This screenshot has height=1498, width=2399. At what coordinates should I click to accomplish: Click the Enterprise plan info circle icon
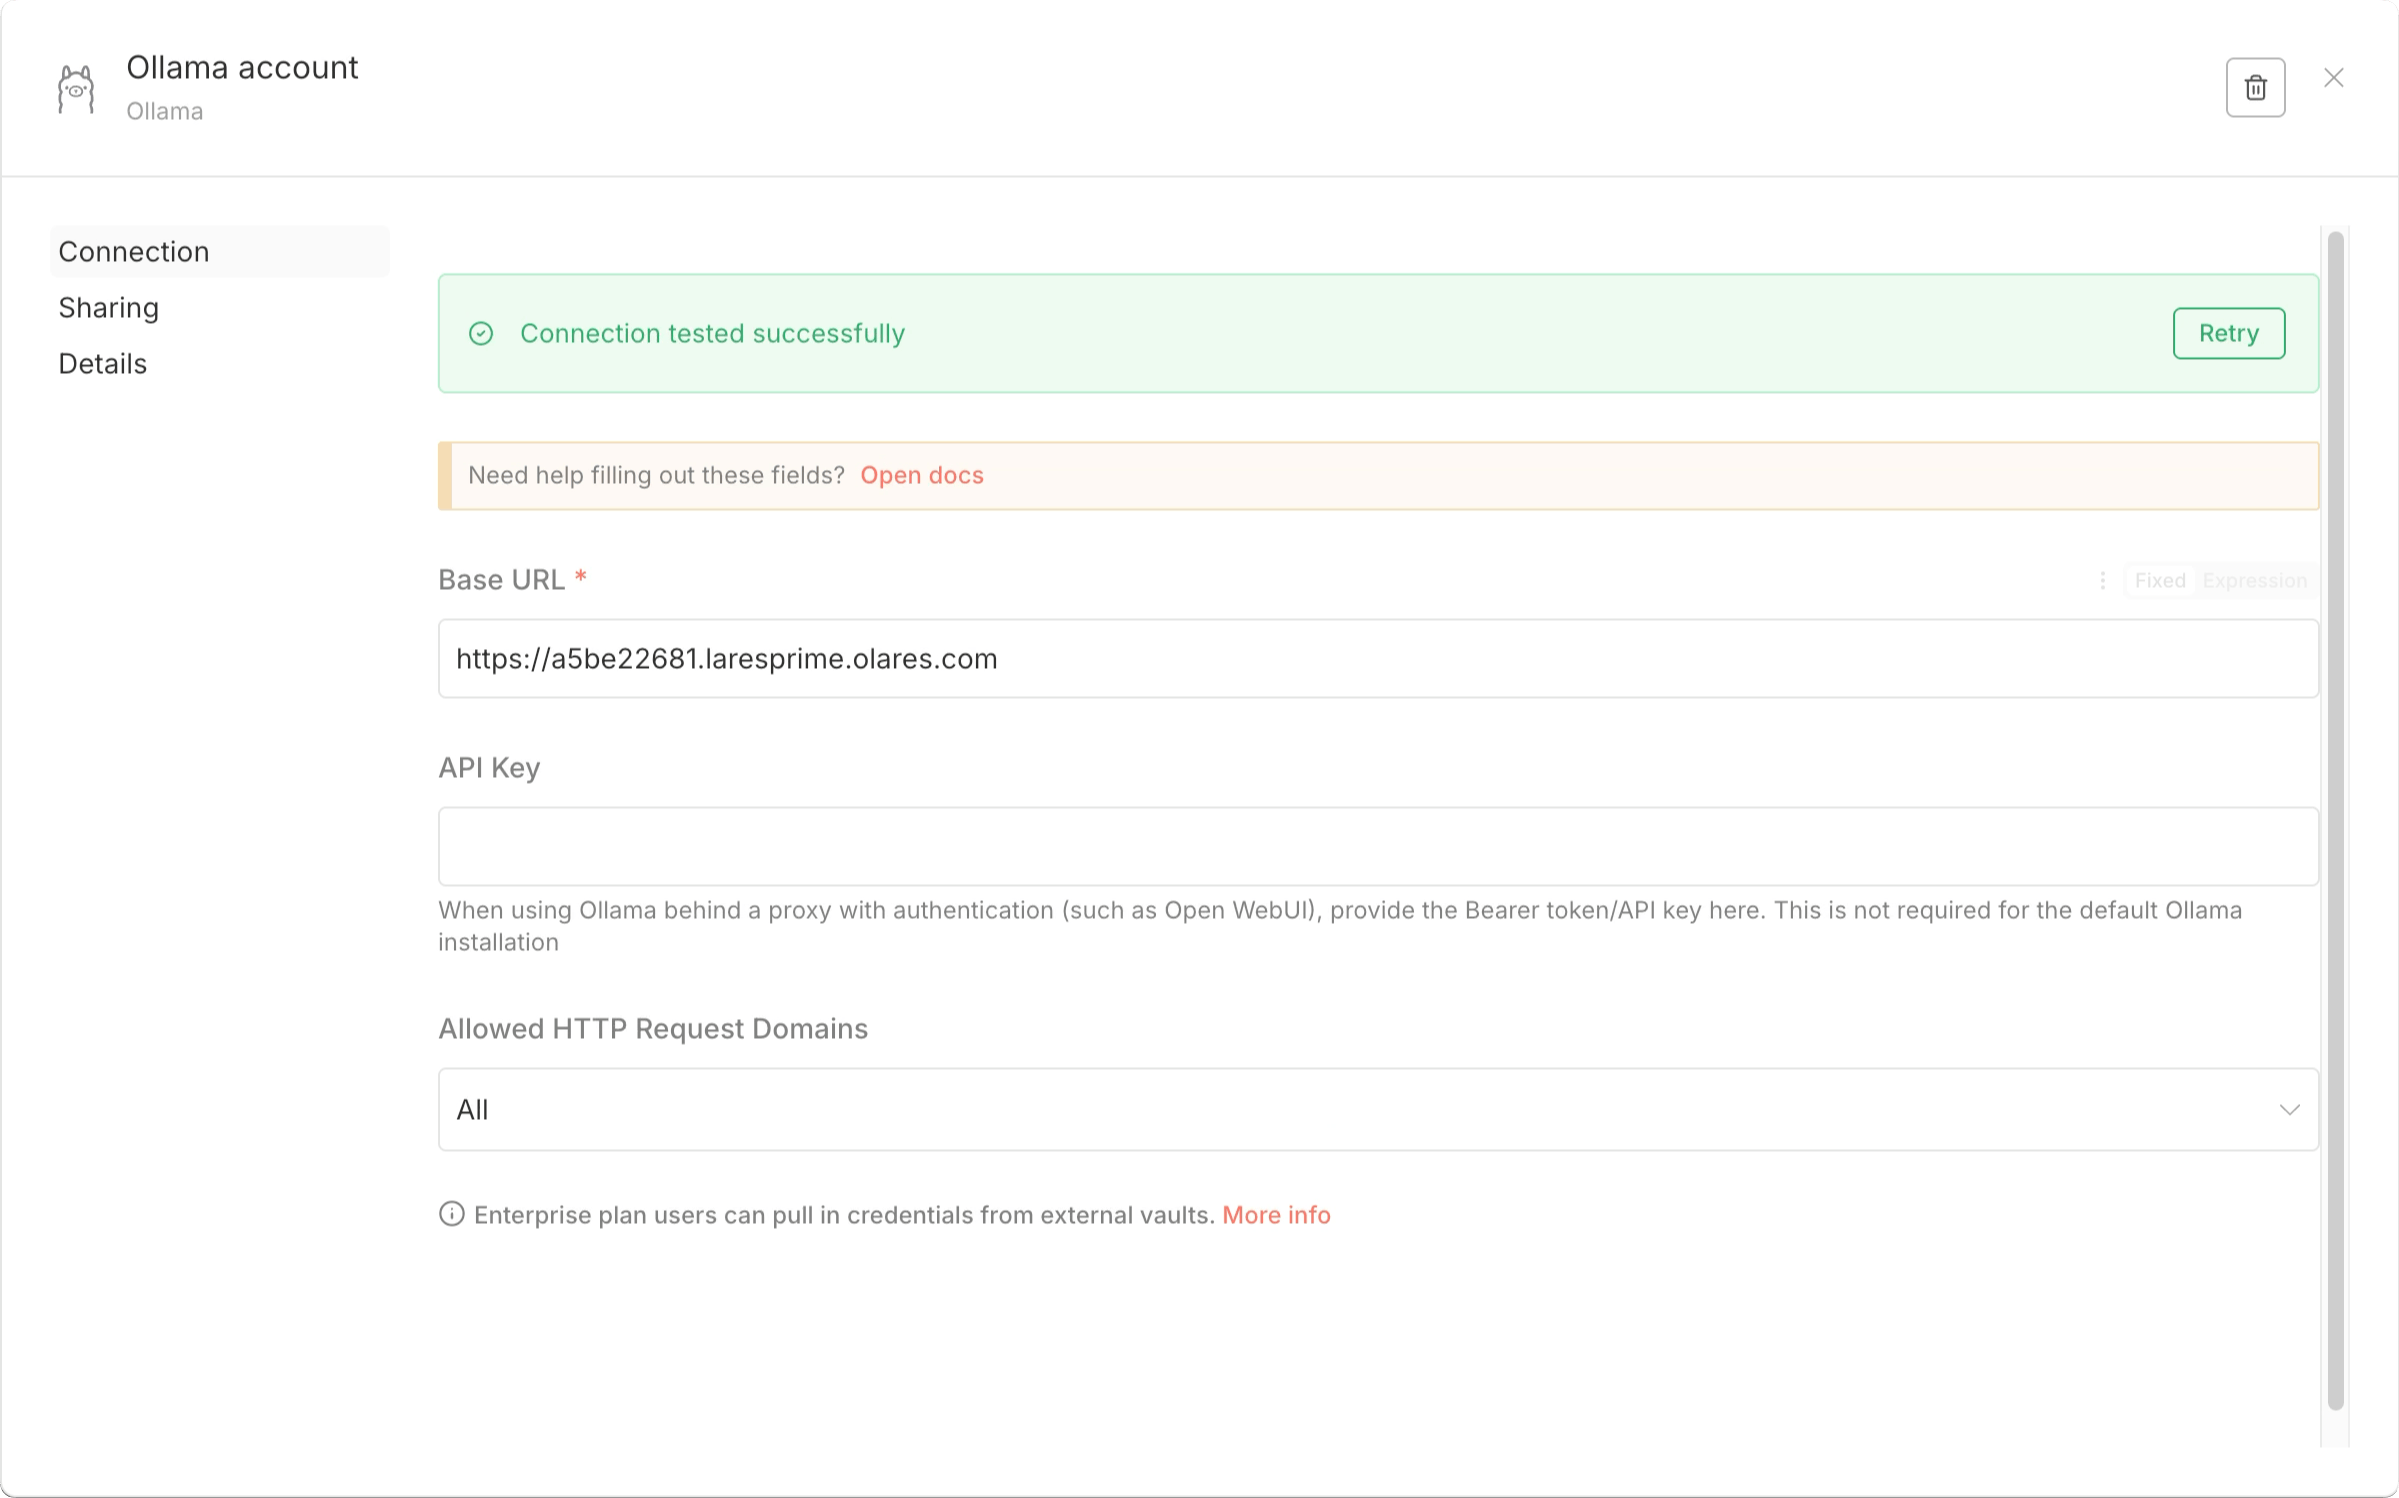click(452, 1214)
